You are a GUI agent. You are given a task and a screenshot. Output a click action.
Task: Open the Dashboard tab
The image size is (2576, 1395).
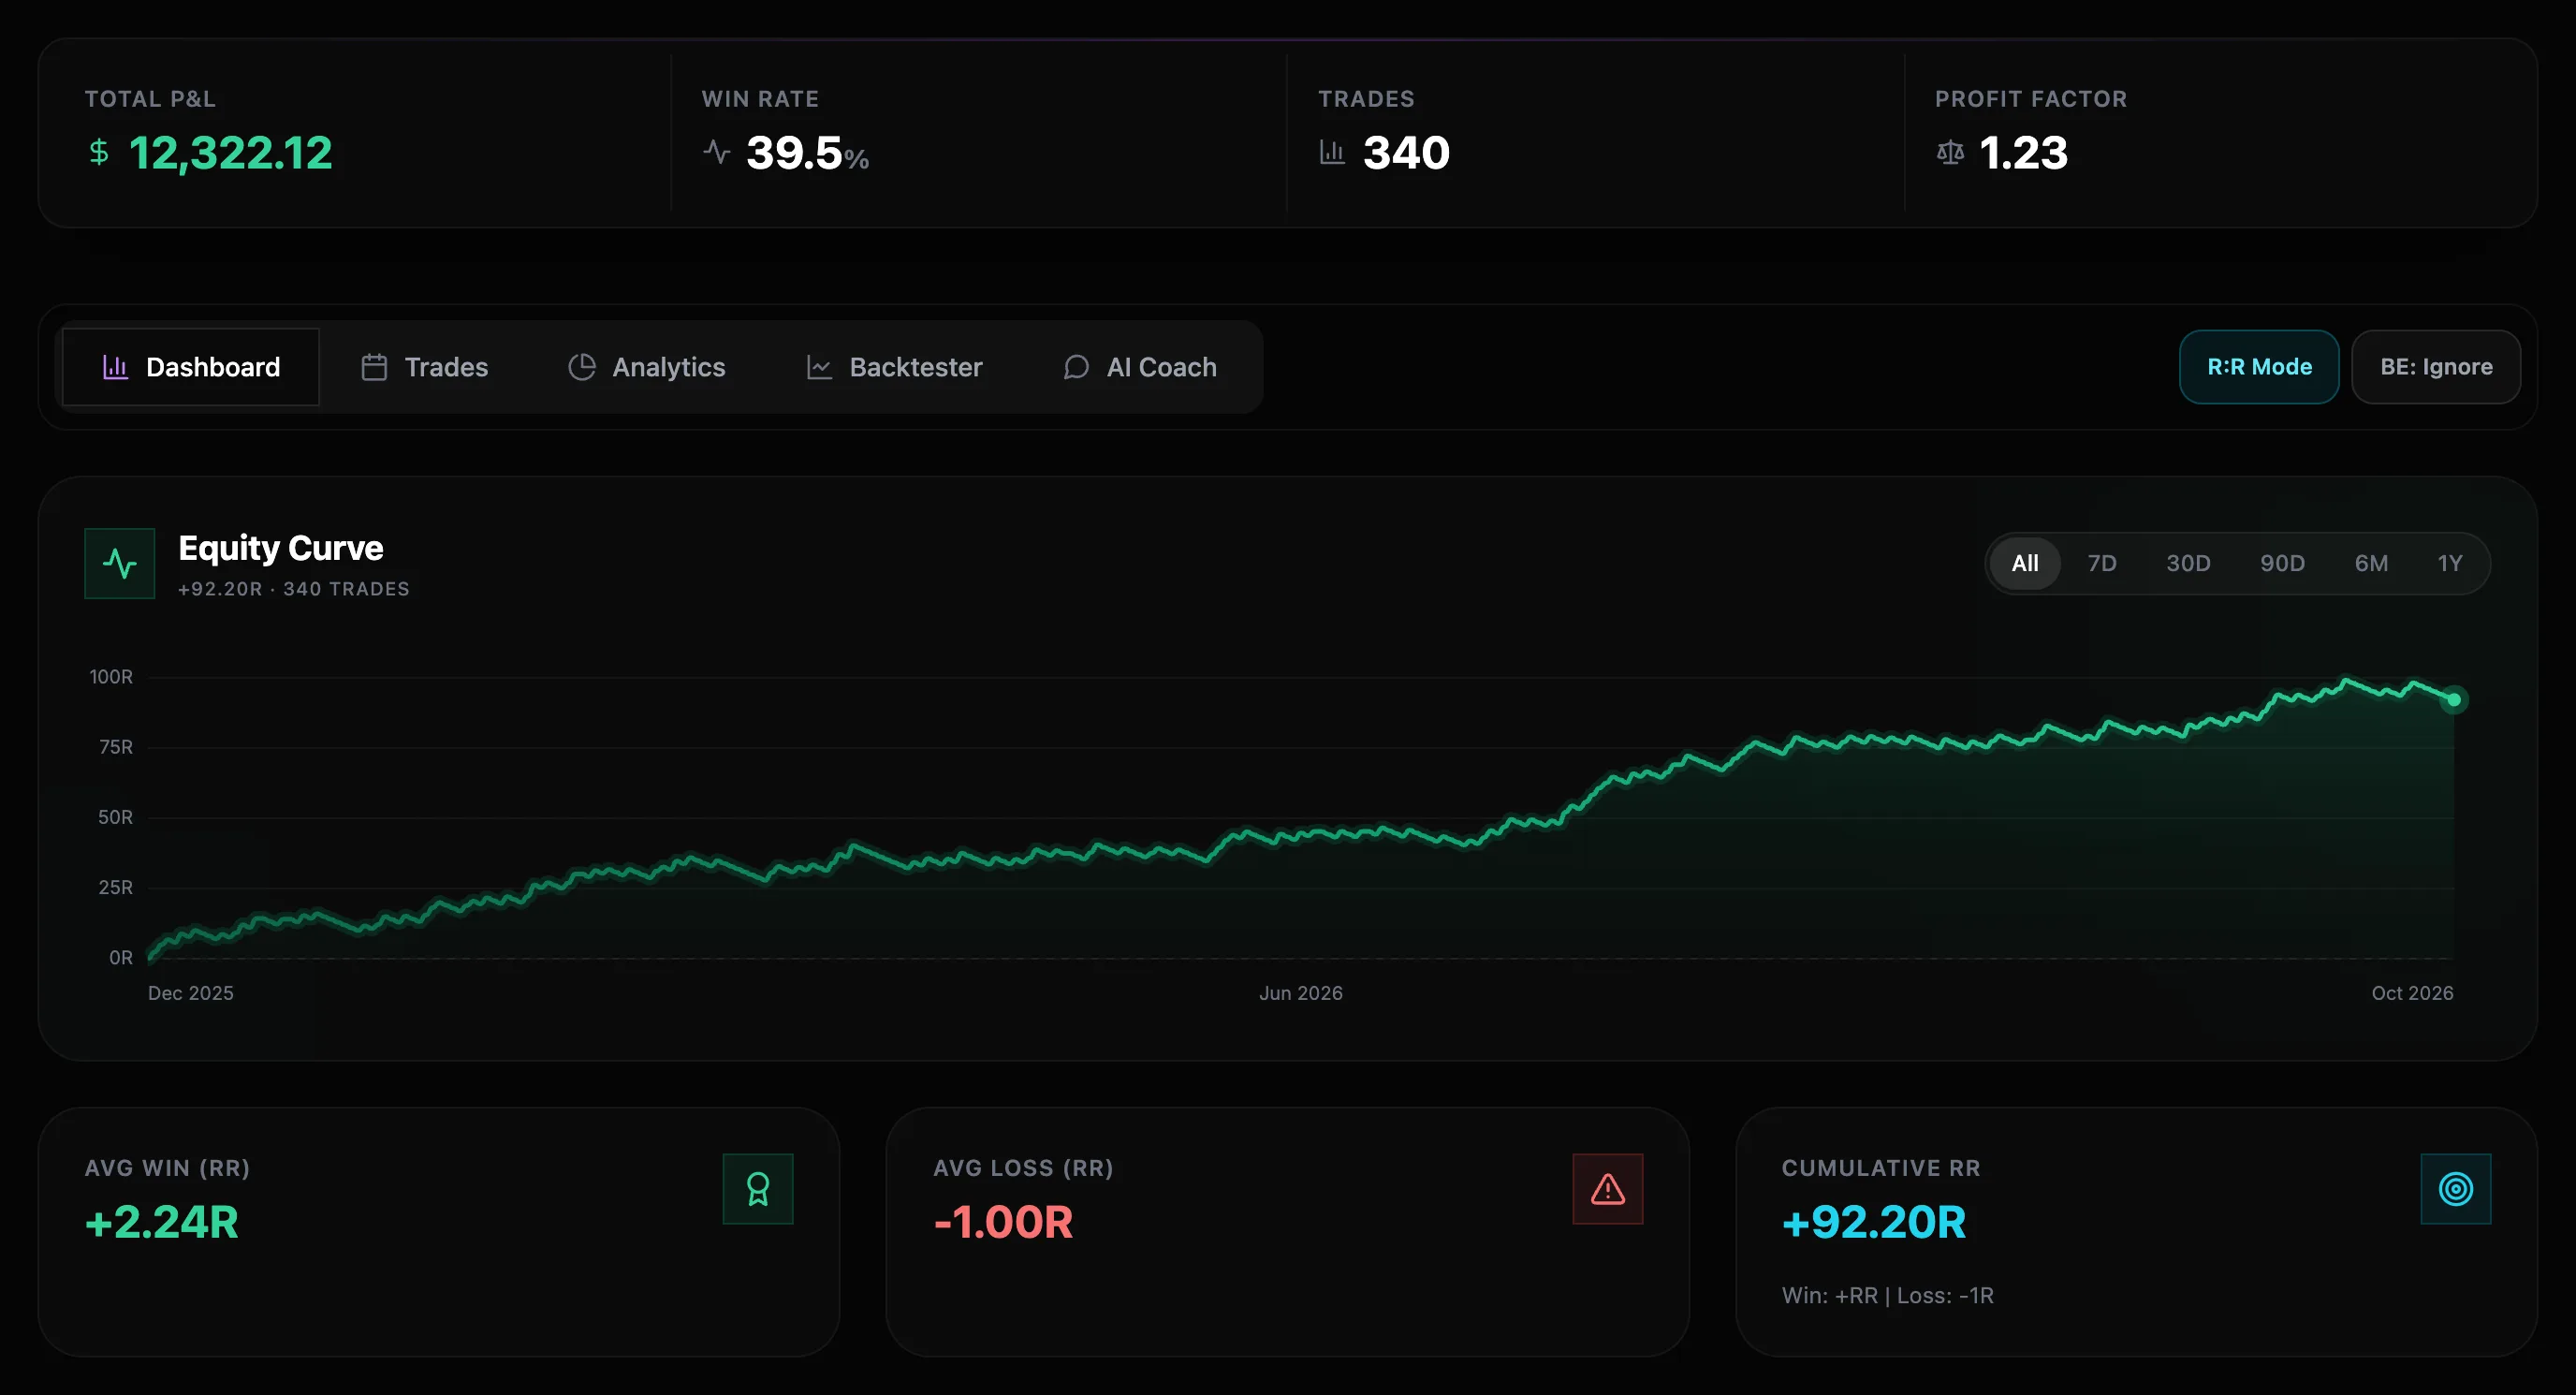pyautogui.click(x=191, y=367)
